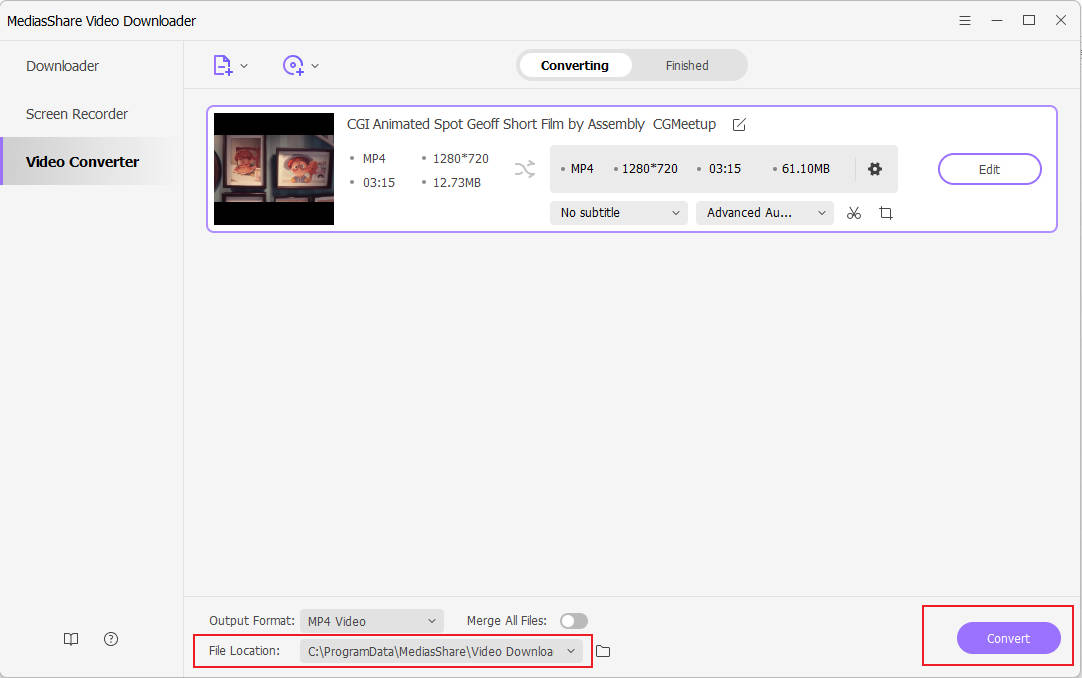The height and width of the screenshot is (678, 1082).
Task: Click the Edit button
Action: pos(990,169)
